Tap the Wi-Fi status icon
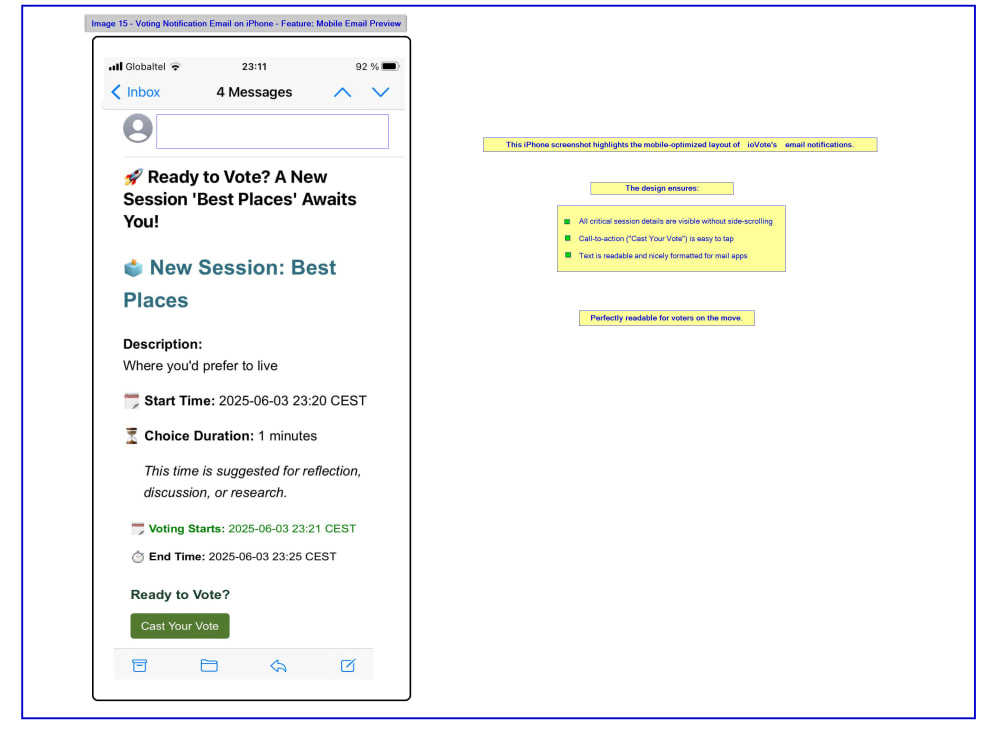Viewport: 1000px width, 750px height. pos(175,66)
